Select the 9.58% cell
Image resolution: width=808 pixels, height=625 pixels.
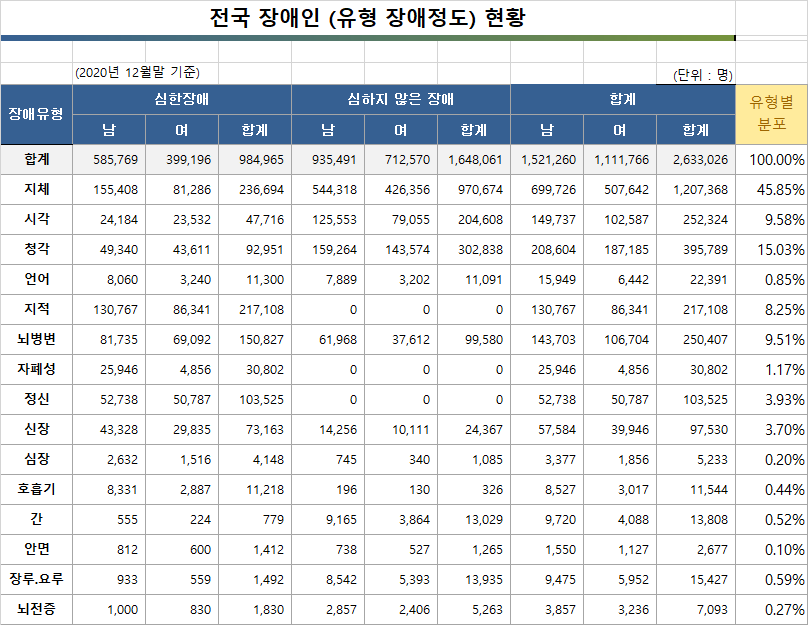[771, 219]
